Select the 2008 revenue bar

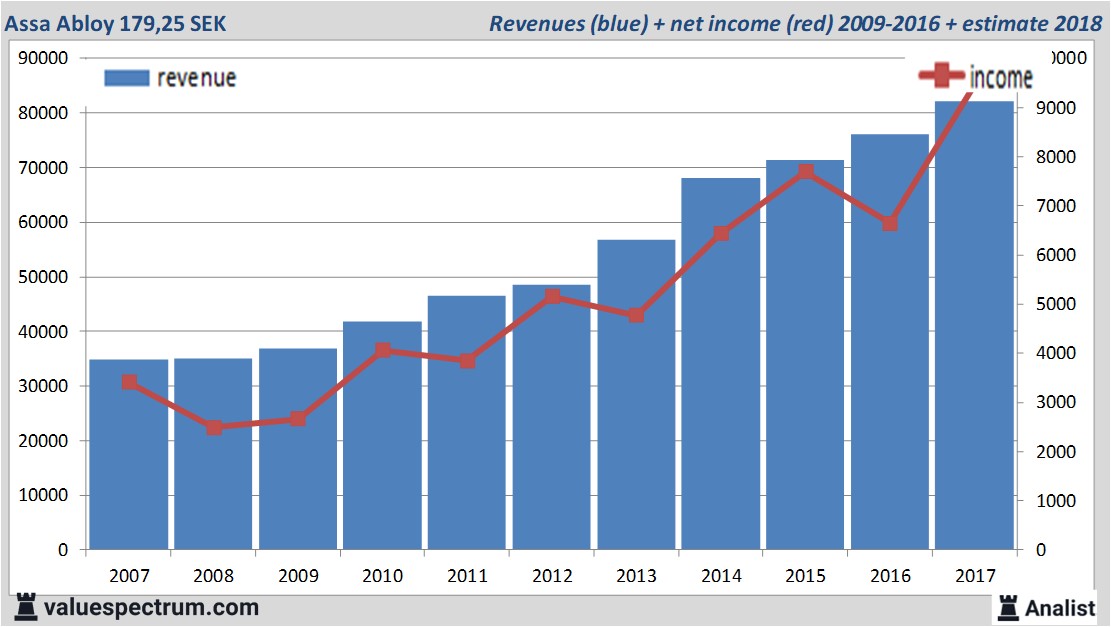point(213,453)
